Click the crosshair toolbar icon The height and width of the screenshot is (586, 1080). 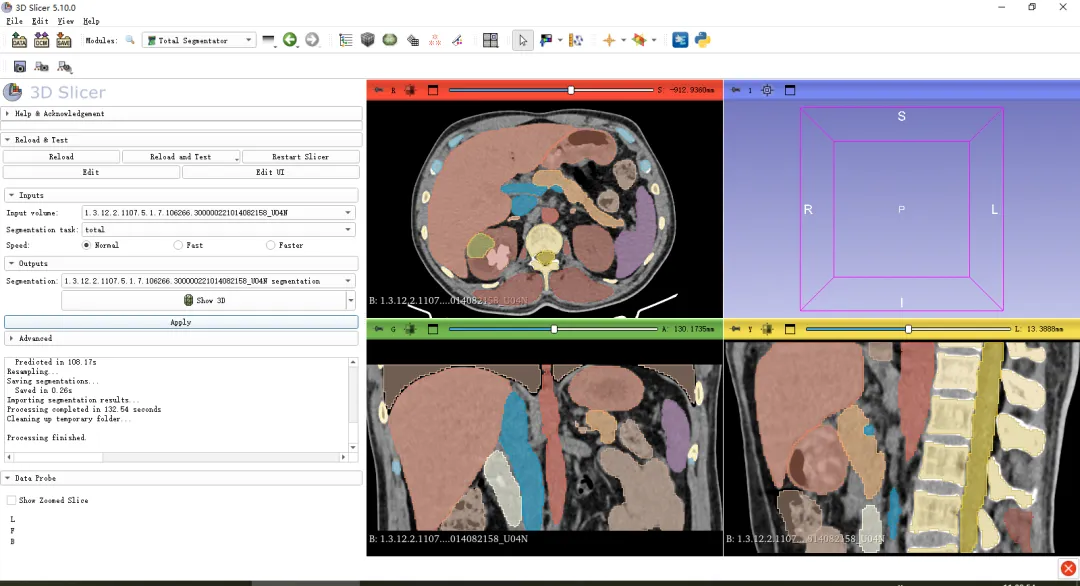(x=608, y=40)
